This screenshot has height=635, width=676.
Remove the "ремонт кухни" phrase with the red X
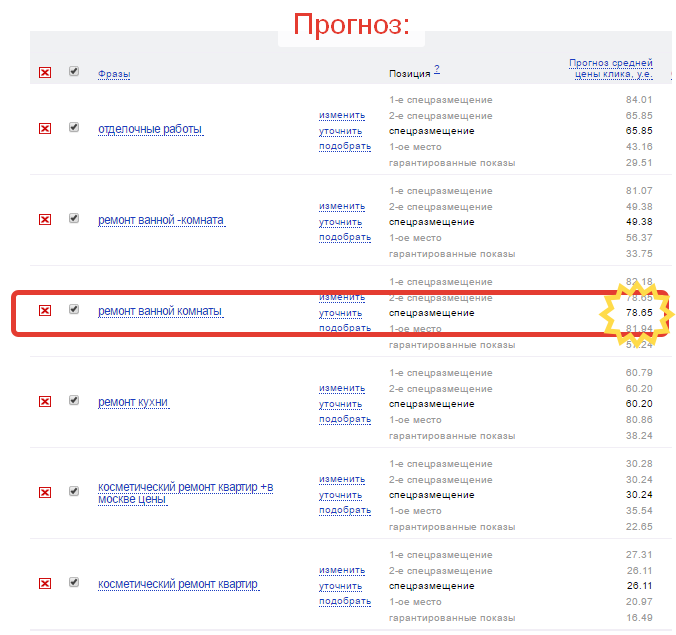tap(45, 401)
